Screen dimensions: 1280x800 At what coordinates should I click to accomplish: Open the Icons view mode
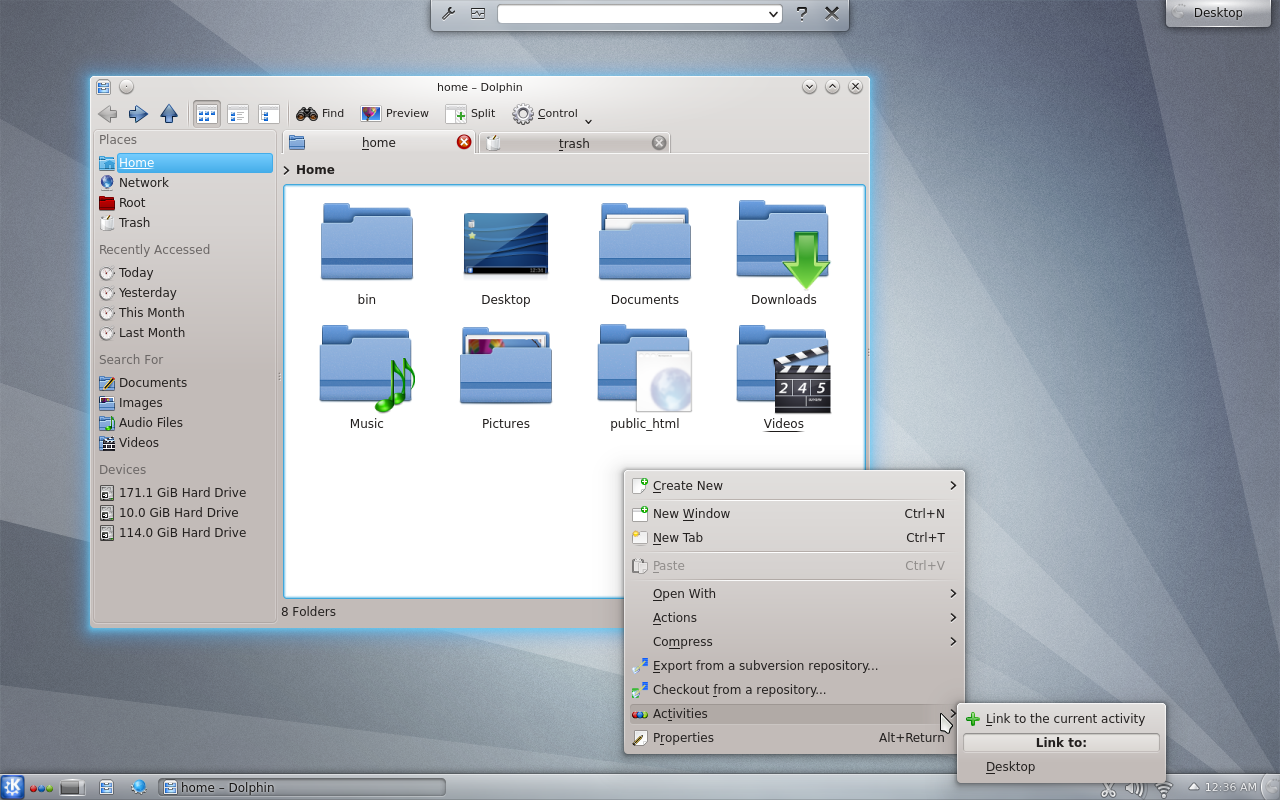click(x=206, y=113)
